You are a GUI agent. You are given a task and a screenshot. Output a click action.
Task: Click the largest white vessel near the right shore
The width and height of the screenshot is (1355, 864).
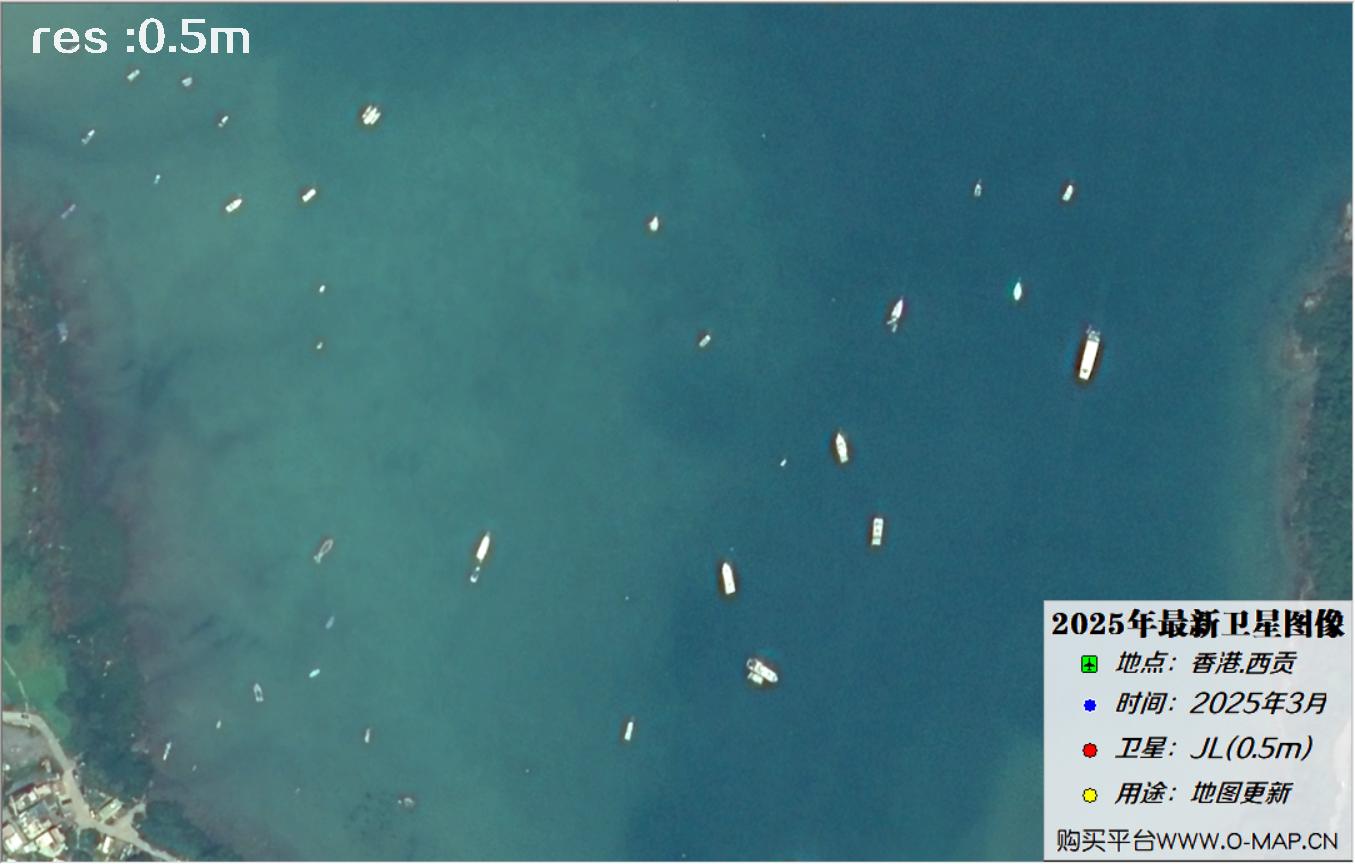click(x=1089, y=354)
